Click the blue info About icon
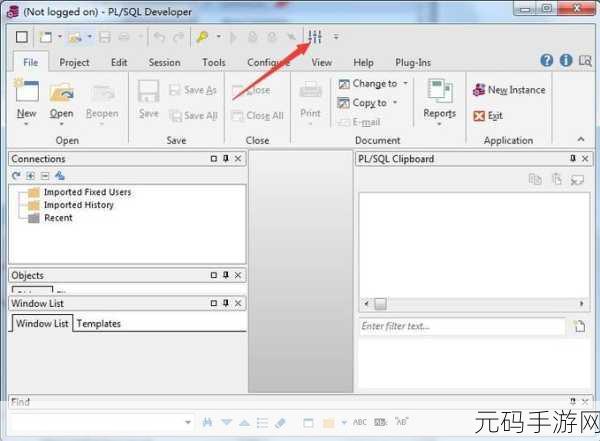 pyautogui.click(x=566, y=60)
